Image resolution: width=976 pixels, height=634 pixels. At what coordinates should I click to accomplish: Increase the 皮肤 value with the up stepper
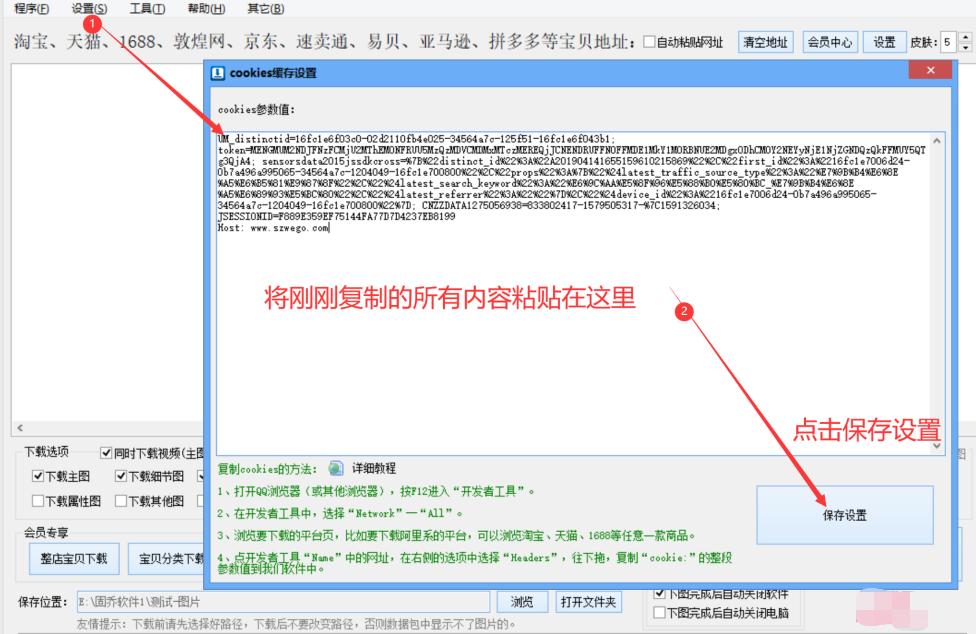965,37
